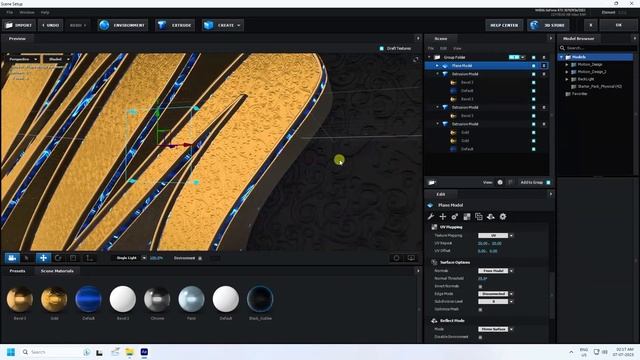This screenshot has height=360, width=640.
Task: Toggle visibility of Plane Model
Action: (533, 66)
